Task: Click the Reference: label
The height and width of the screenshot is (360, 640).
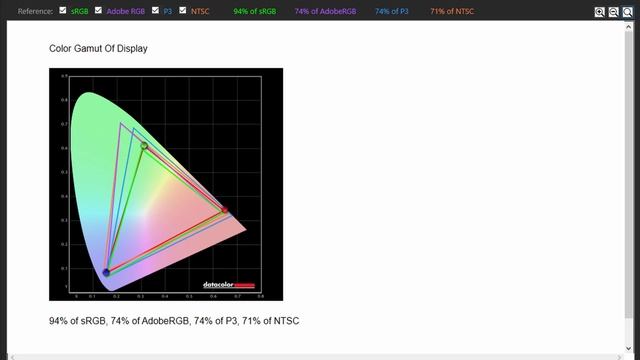Action: tap(35, 11)
